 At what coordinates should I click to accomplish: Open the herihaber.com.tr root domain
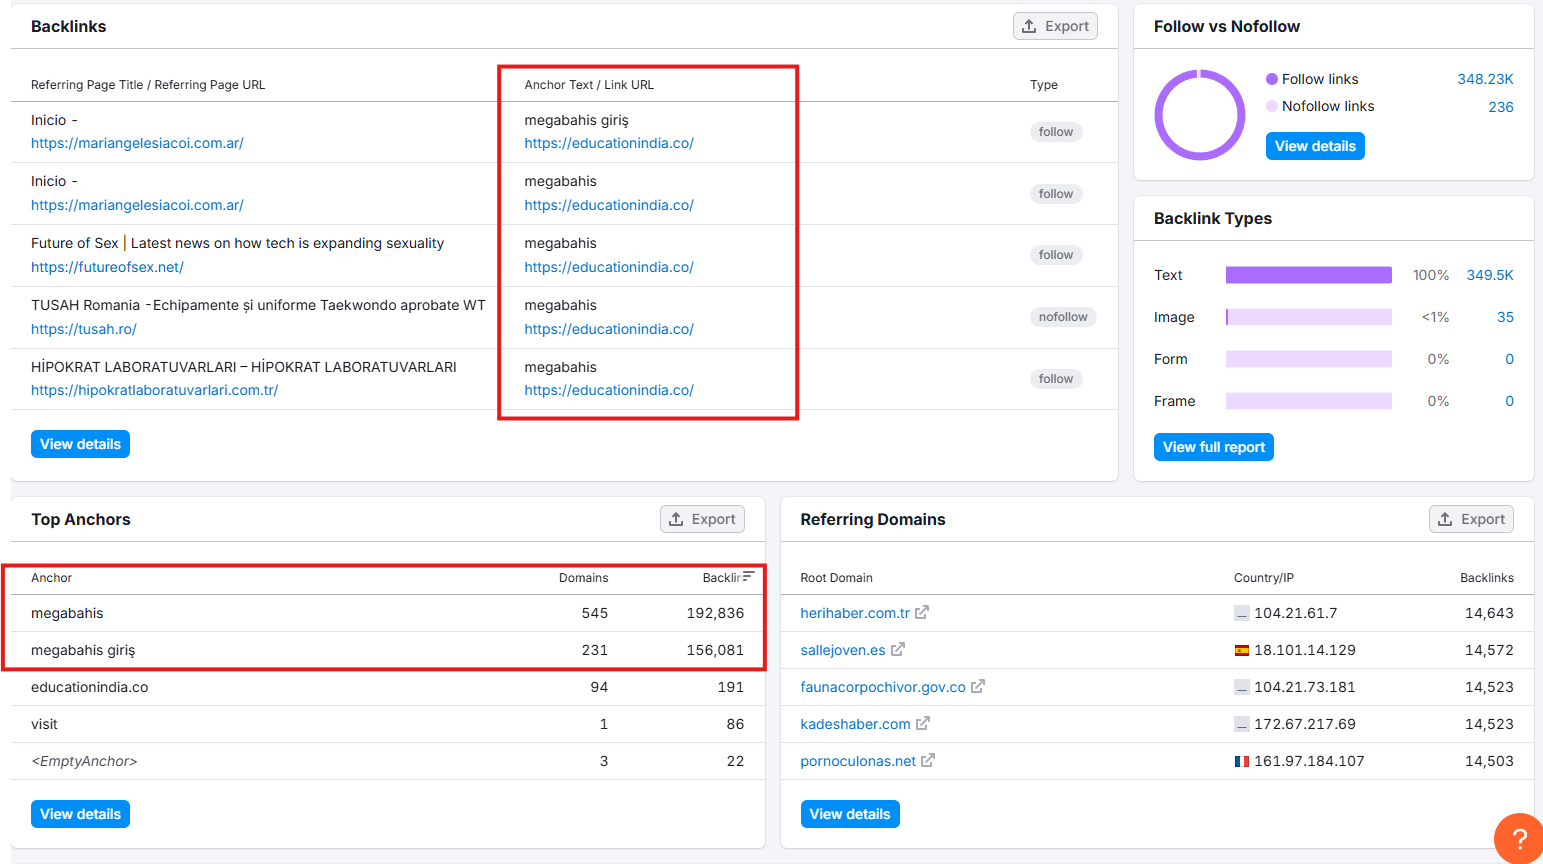tap(855, 613)
